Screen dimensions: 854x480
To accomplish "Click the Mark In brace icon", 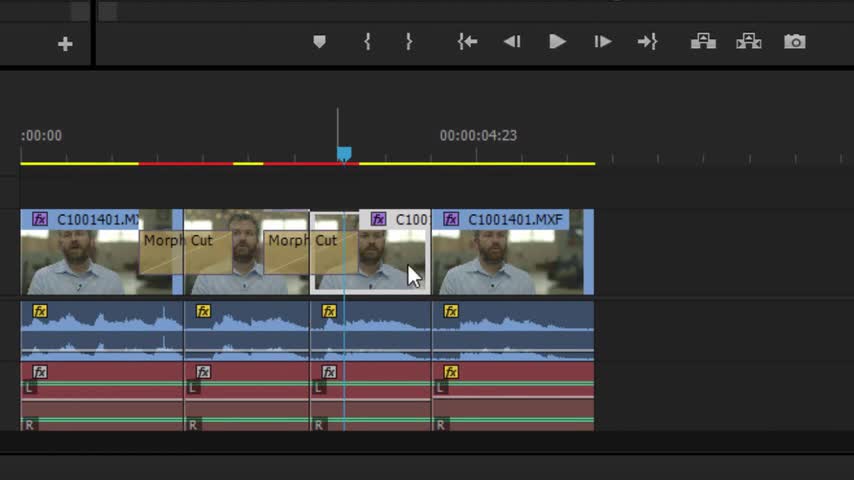I will click(368, 41).
